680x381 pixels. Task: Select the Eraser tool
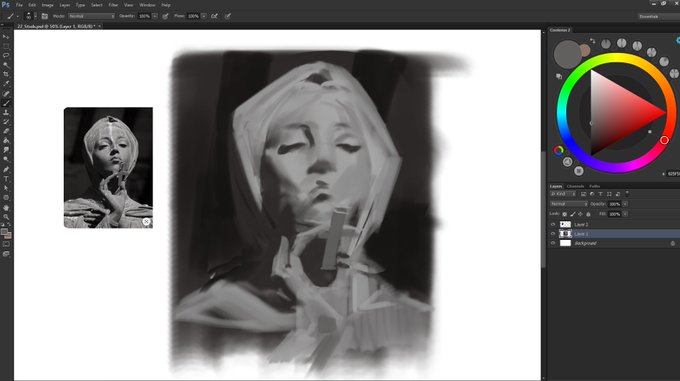[x=6, y=131]
